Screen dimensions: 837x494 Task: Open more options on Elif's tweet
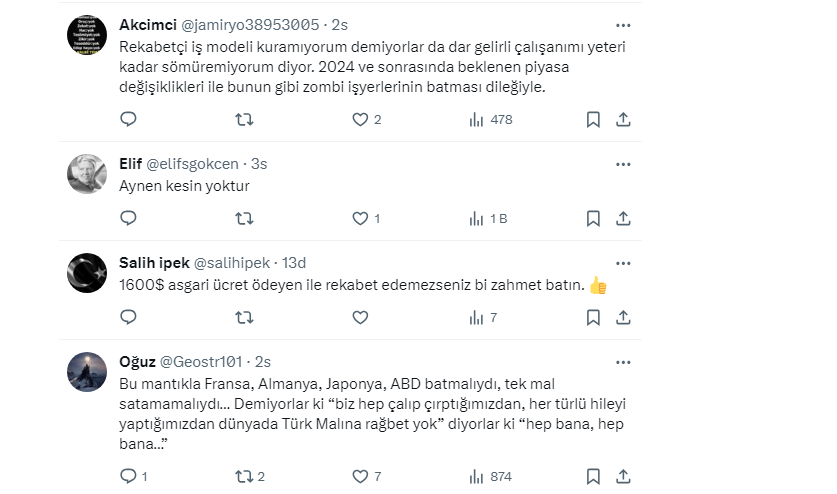622,163
